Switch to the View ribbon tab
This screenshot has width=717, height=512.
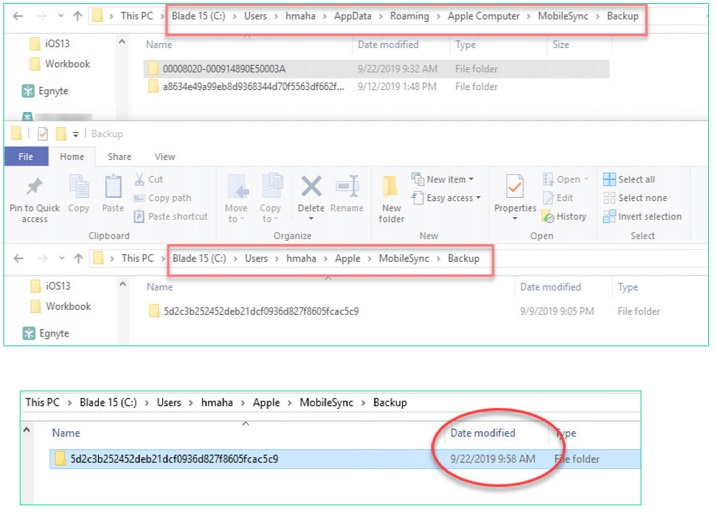[x=165, y=156]
